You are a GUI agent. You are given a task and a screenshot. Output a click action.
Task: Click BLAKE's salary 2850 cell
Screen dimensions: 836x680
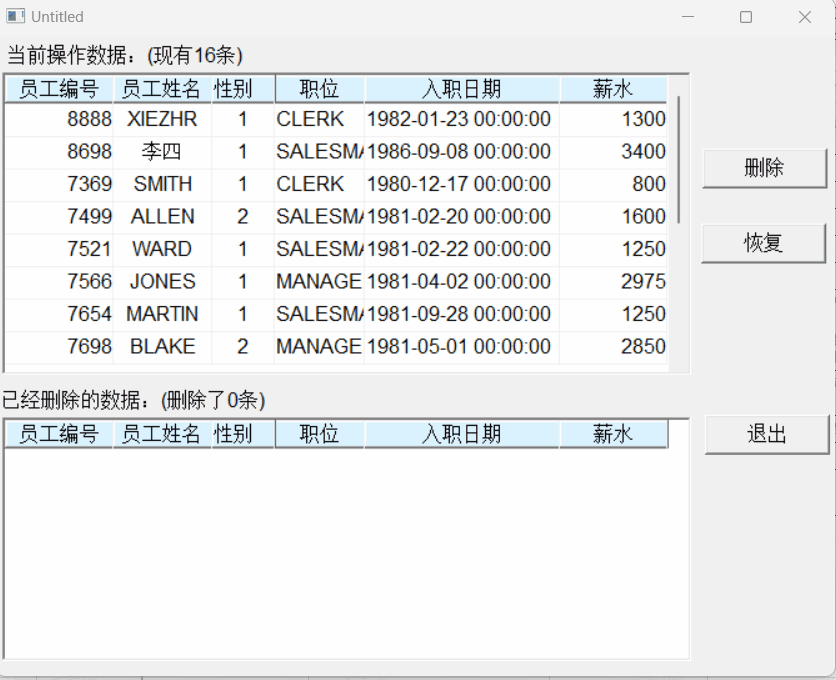613,347
